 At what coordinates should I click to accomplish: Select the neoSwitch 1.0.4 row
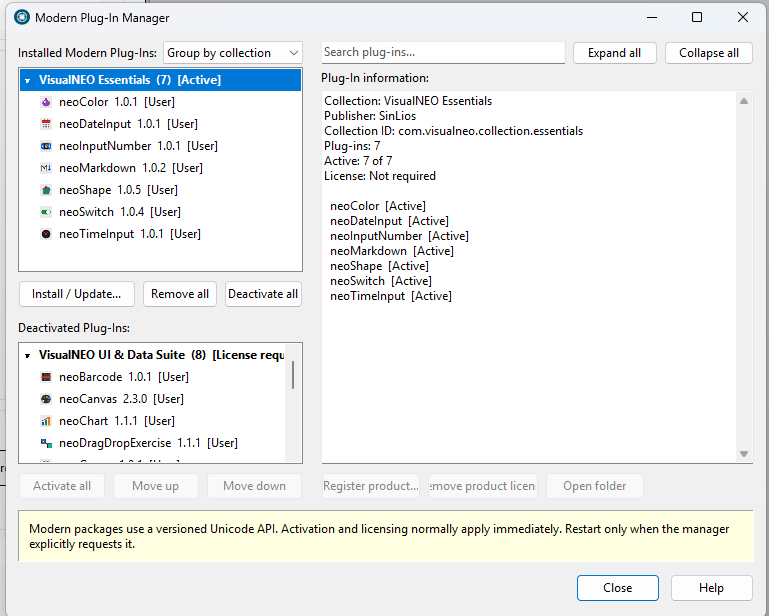point(160,212)
